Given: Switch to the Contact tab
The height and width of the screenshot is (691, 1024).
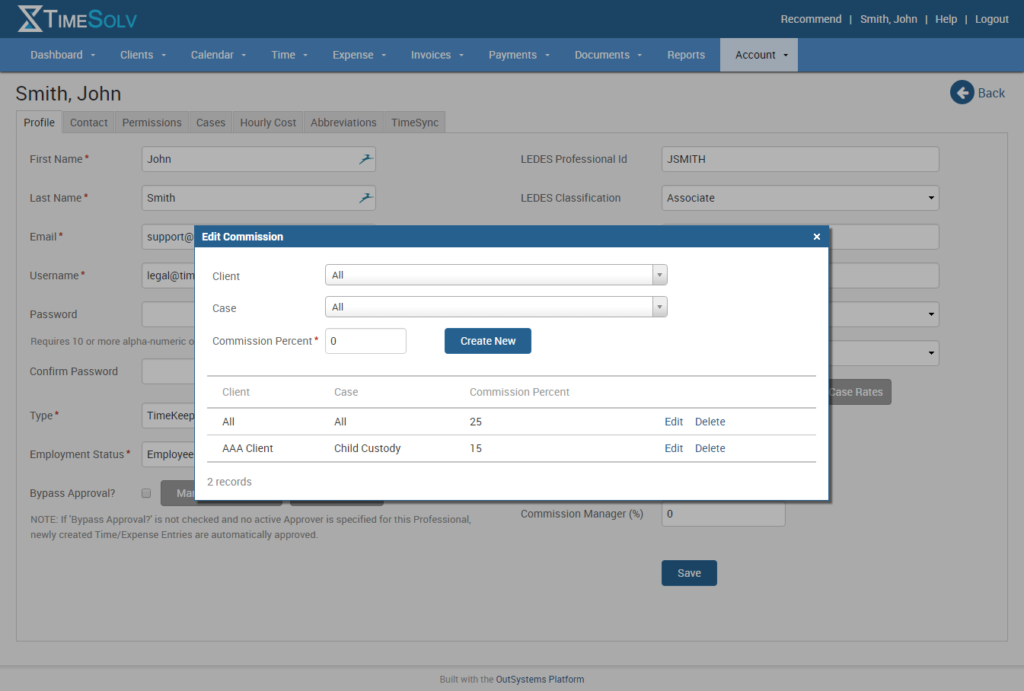Looking at the screenshot, I should [88, 122].
